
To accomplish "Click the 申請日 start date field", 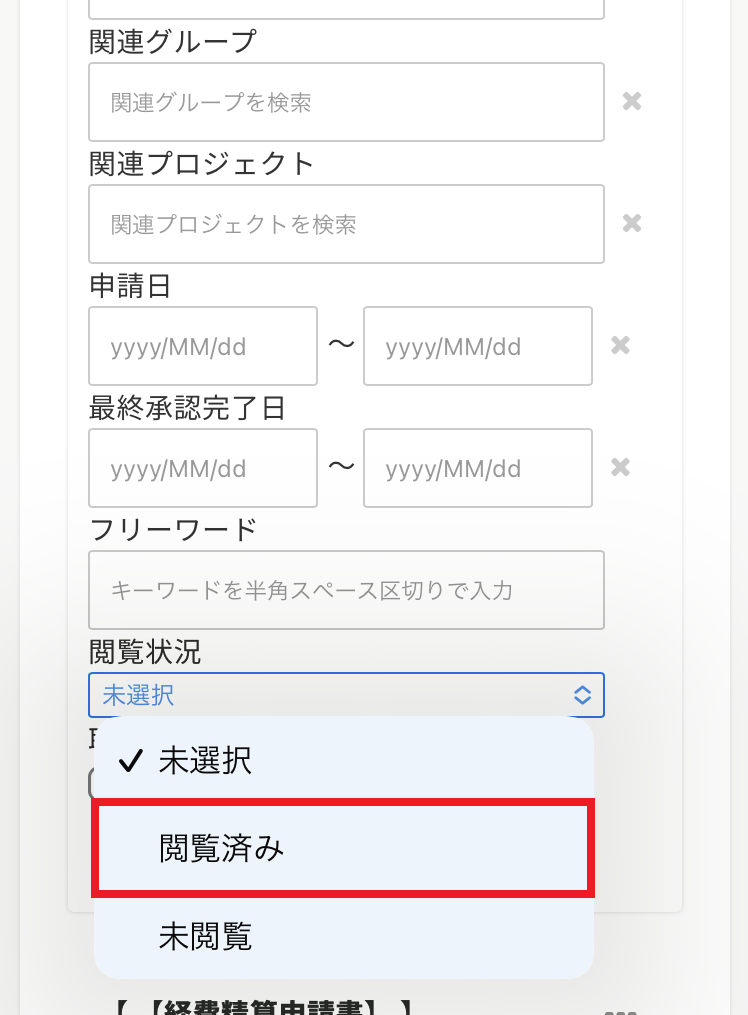I will pyautogui.click(x=202, y=345).
